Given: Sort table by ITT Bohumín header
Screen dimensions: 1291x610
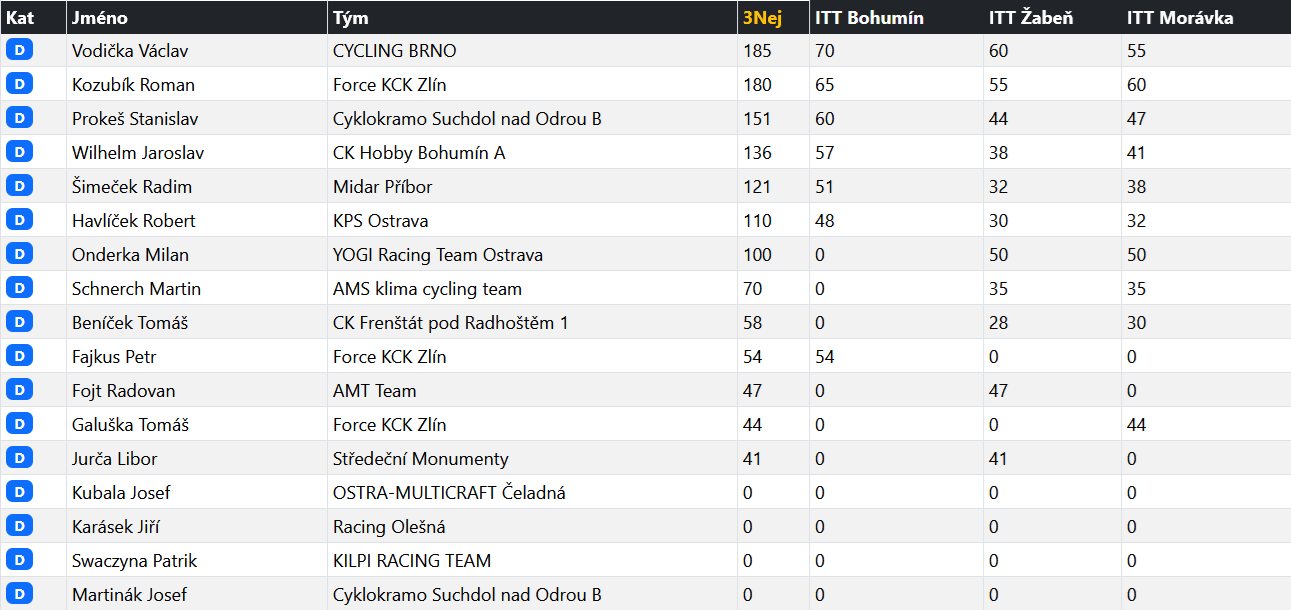Looking at the screenshot, I should coord(869,18).
